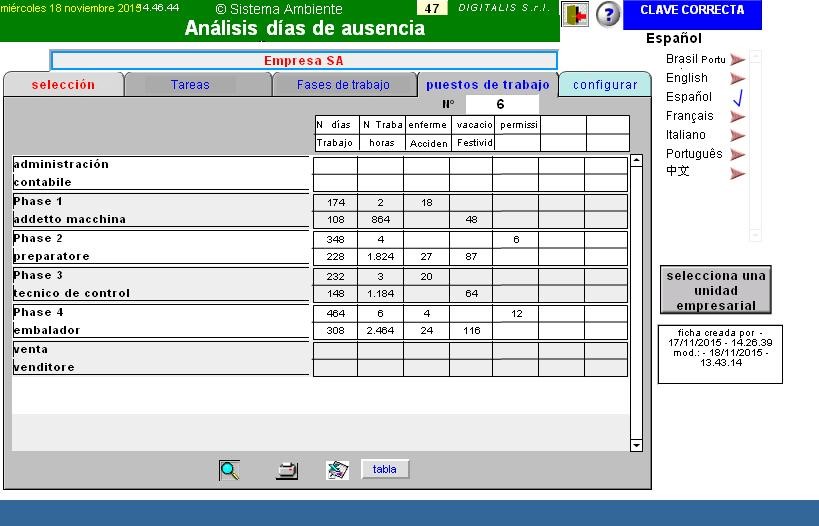The height and width of the screenshot is (526, 819).
Task: Click the N° field showing 6
Action: (501, 104)
